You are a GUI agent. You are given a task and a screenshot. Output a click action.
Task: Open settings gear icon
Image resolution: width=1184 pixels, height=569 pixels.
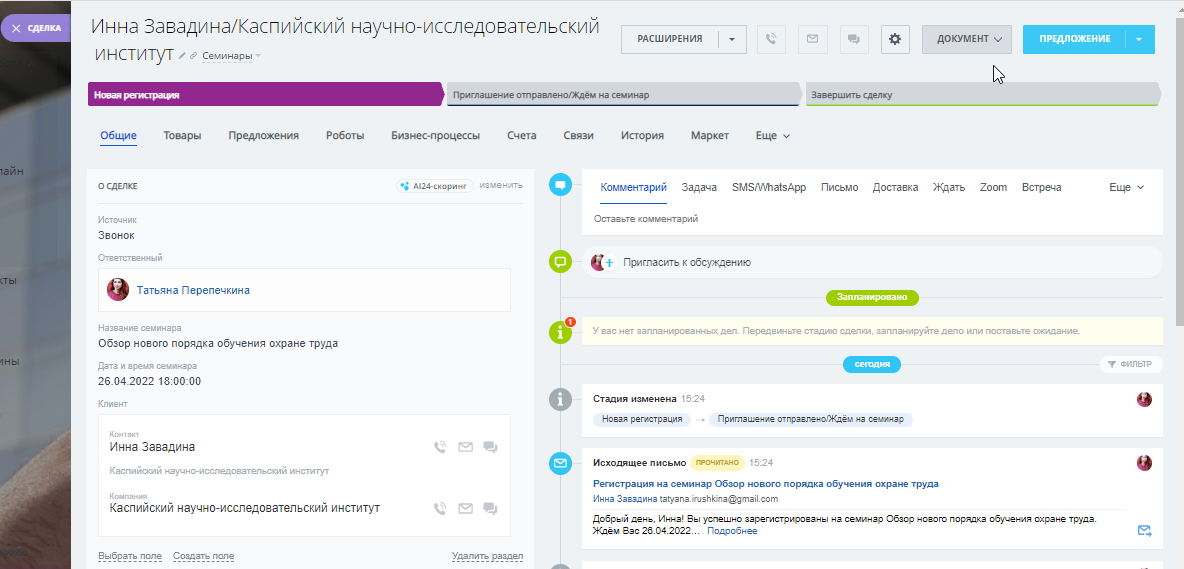click(x=895, y=39)
